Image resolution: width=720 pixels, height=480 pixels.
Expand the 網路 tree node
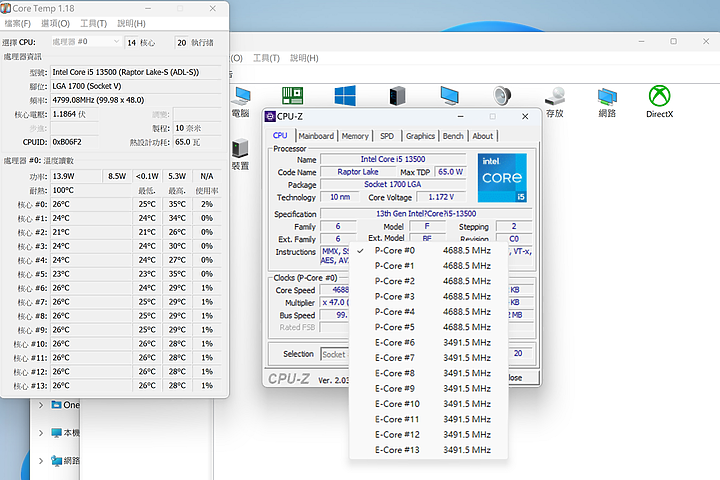click(41, 460)
